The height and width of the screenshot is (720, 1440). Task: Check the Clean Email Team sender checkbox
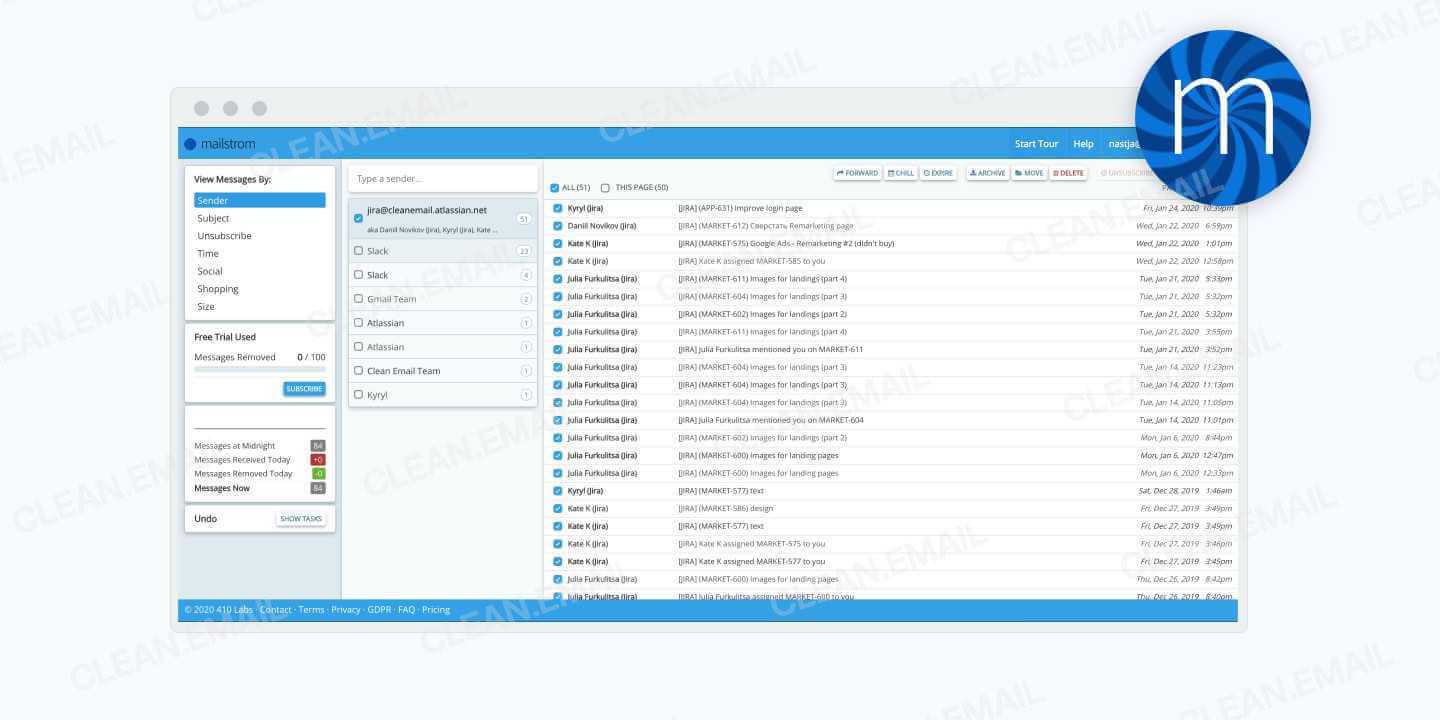tap(359, 370)
